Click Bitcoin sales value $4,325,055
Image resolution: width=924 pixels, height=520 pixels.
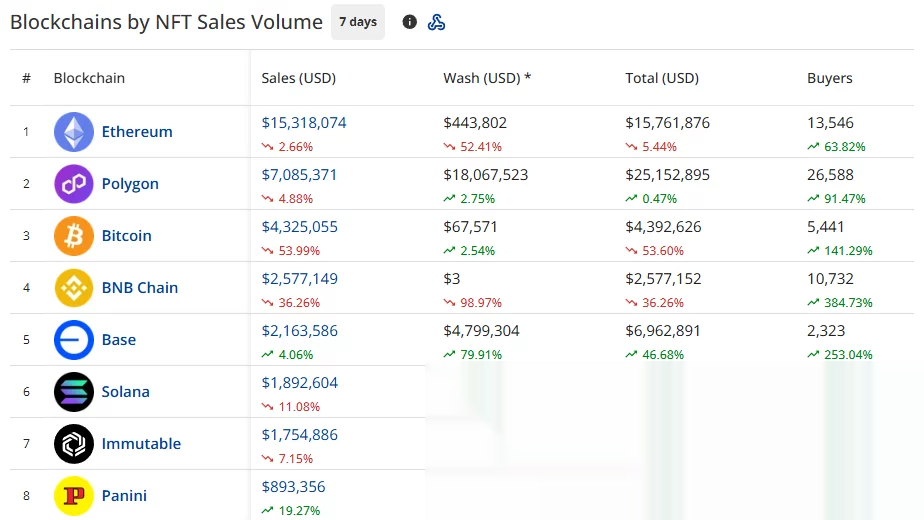click(x=299, y=226)
